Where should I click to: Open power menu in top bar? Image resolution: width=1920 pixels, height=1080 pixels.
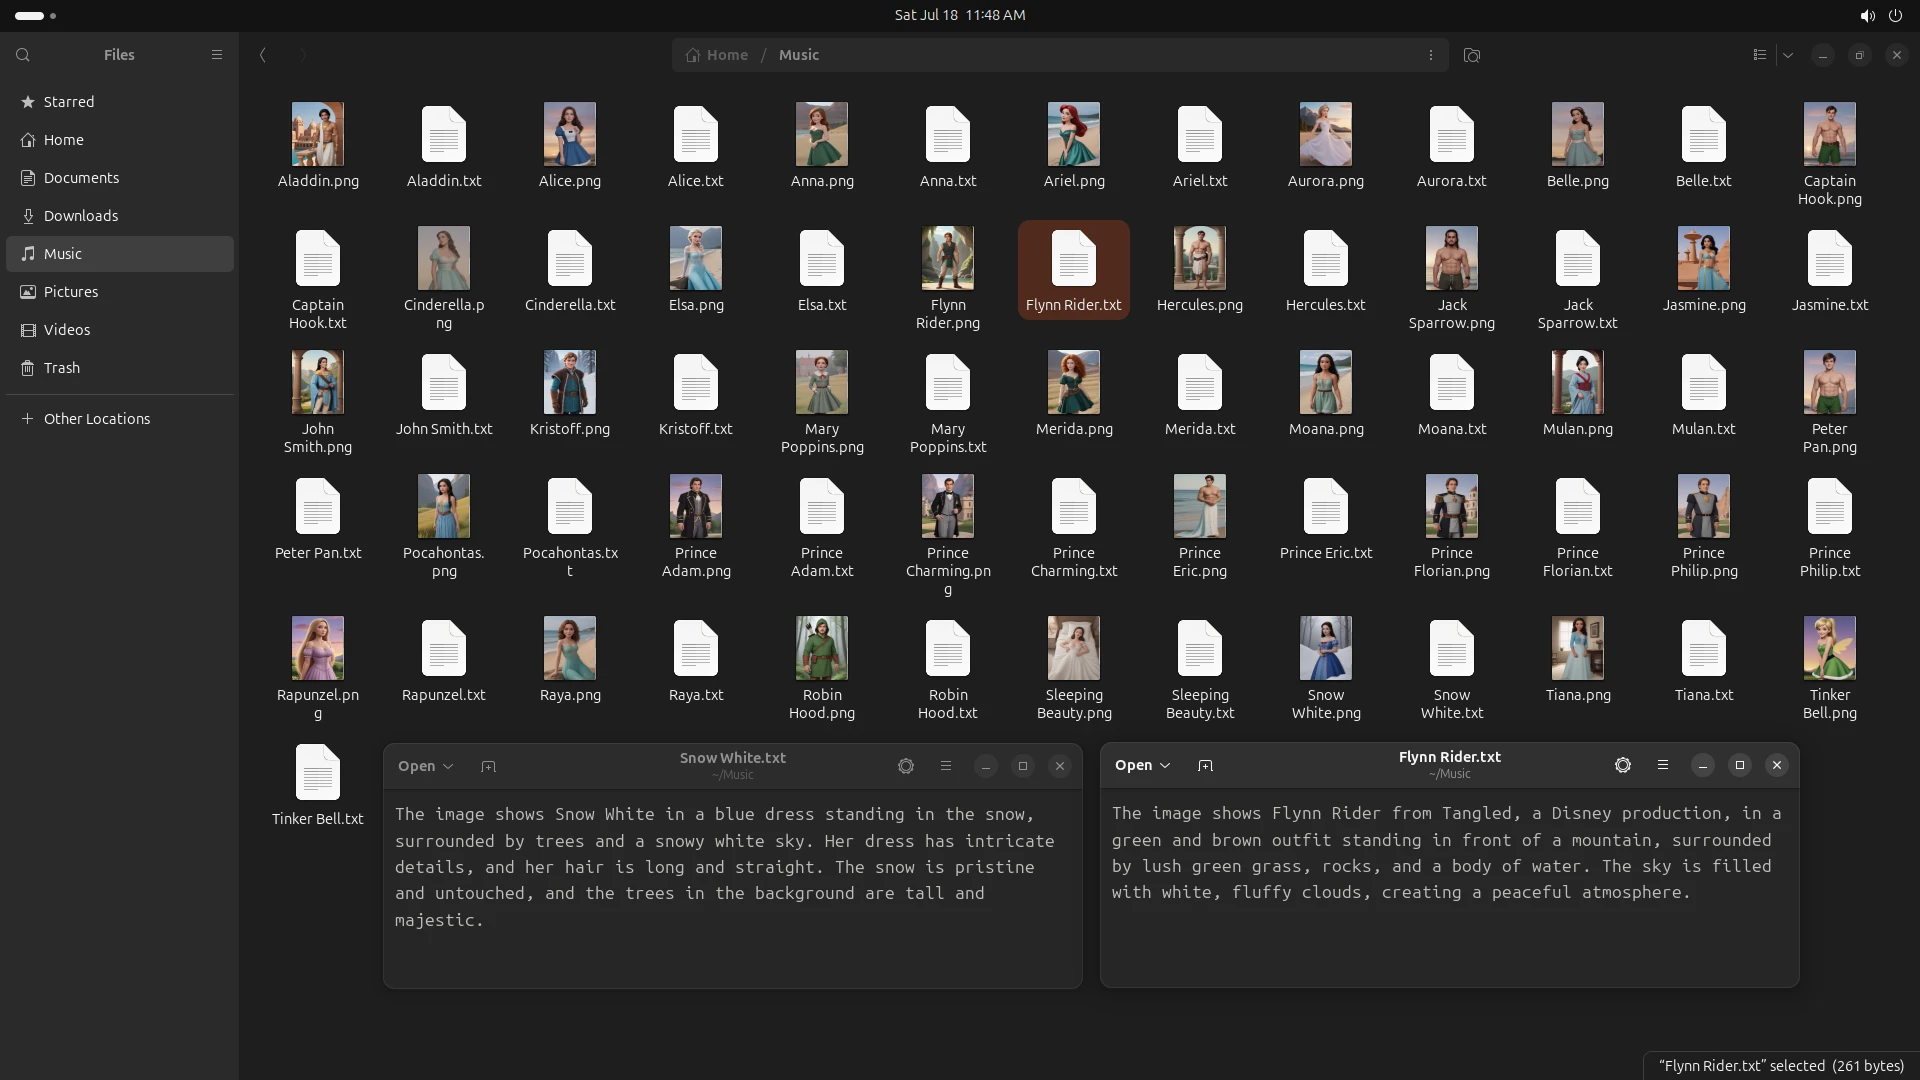(x=1895, y=15)
